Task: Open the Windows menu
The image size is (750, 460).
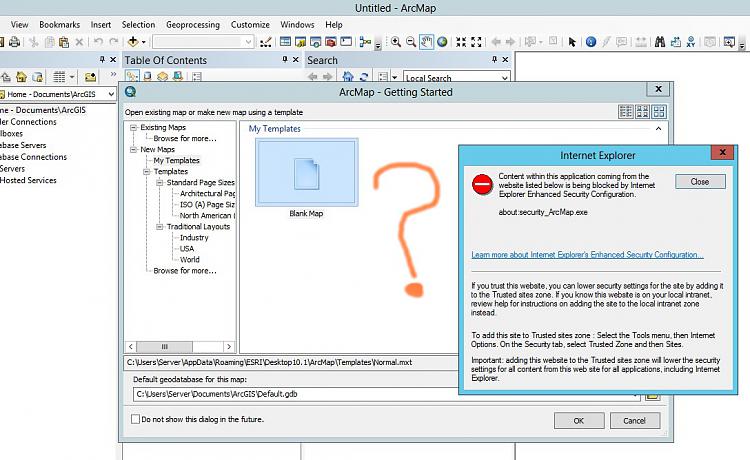Action: (297, 24)
